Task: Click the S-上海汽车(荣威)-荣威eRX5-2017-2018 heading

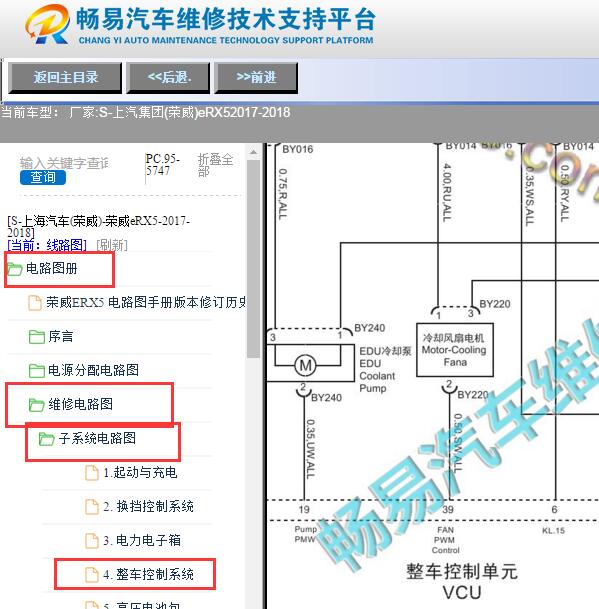Action: click(x=98, y=227)
